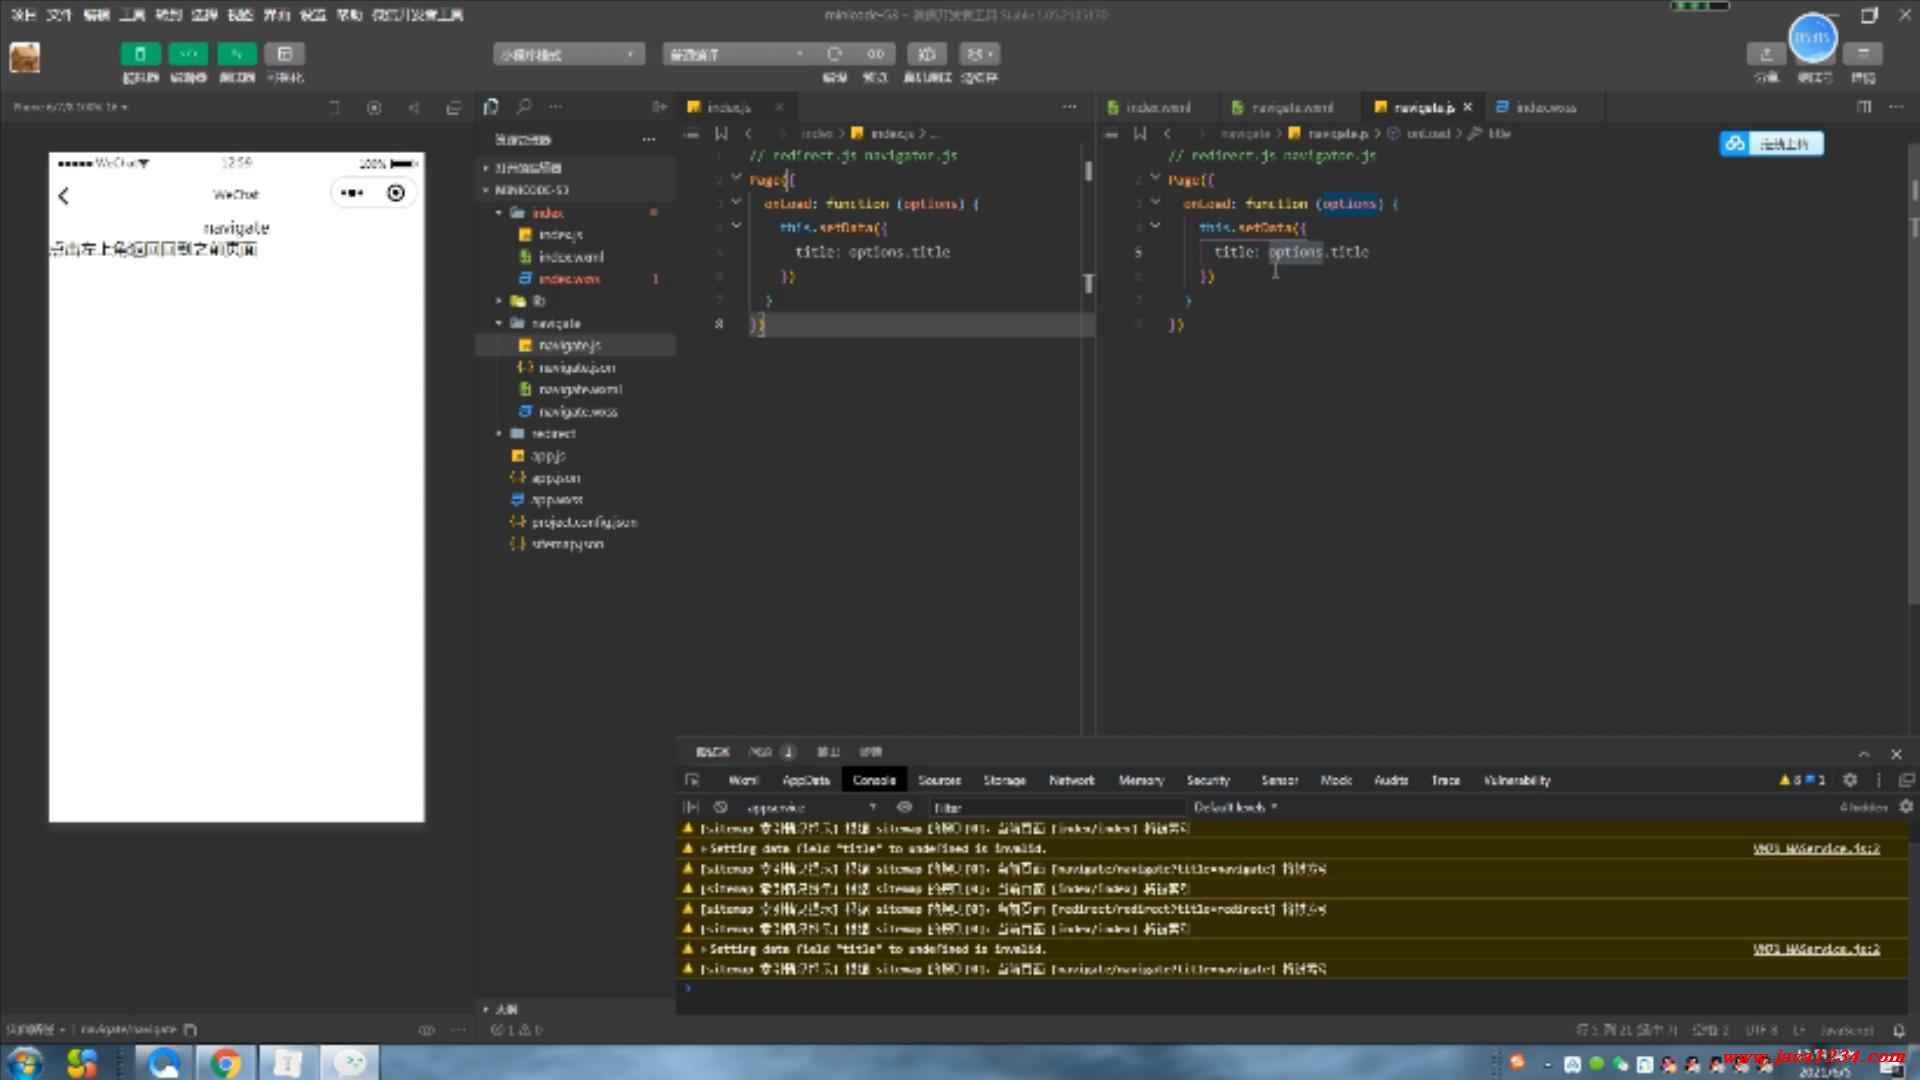Click the Upload icon in top toolbar
This screenshot has width=1920, height=1080.
[x=1766, y=54]
